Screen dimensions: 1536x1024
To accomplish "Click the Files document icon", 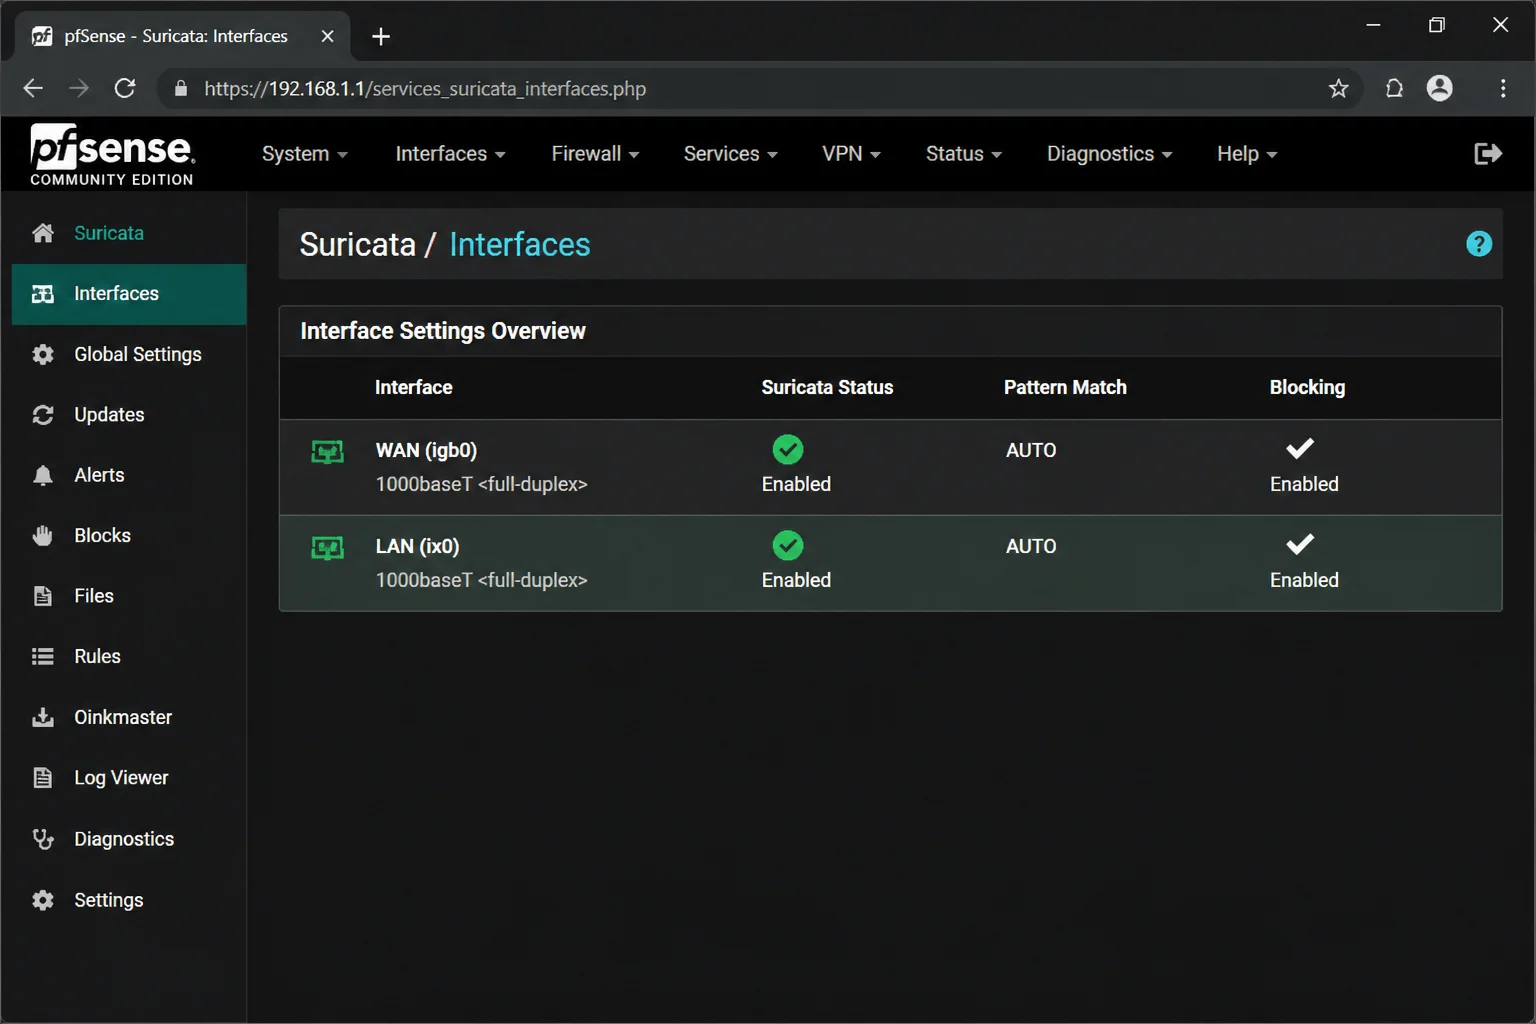I will point(43,596).
